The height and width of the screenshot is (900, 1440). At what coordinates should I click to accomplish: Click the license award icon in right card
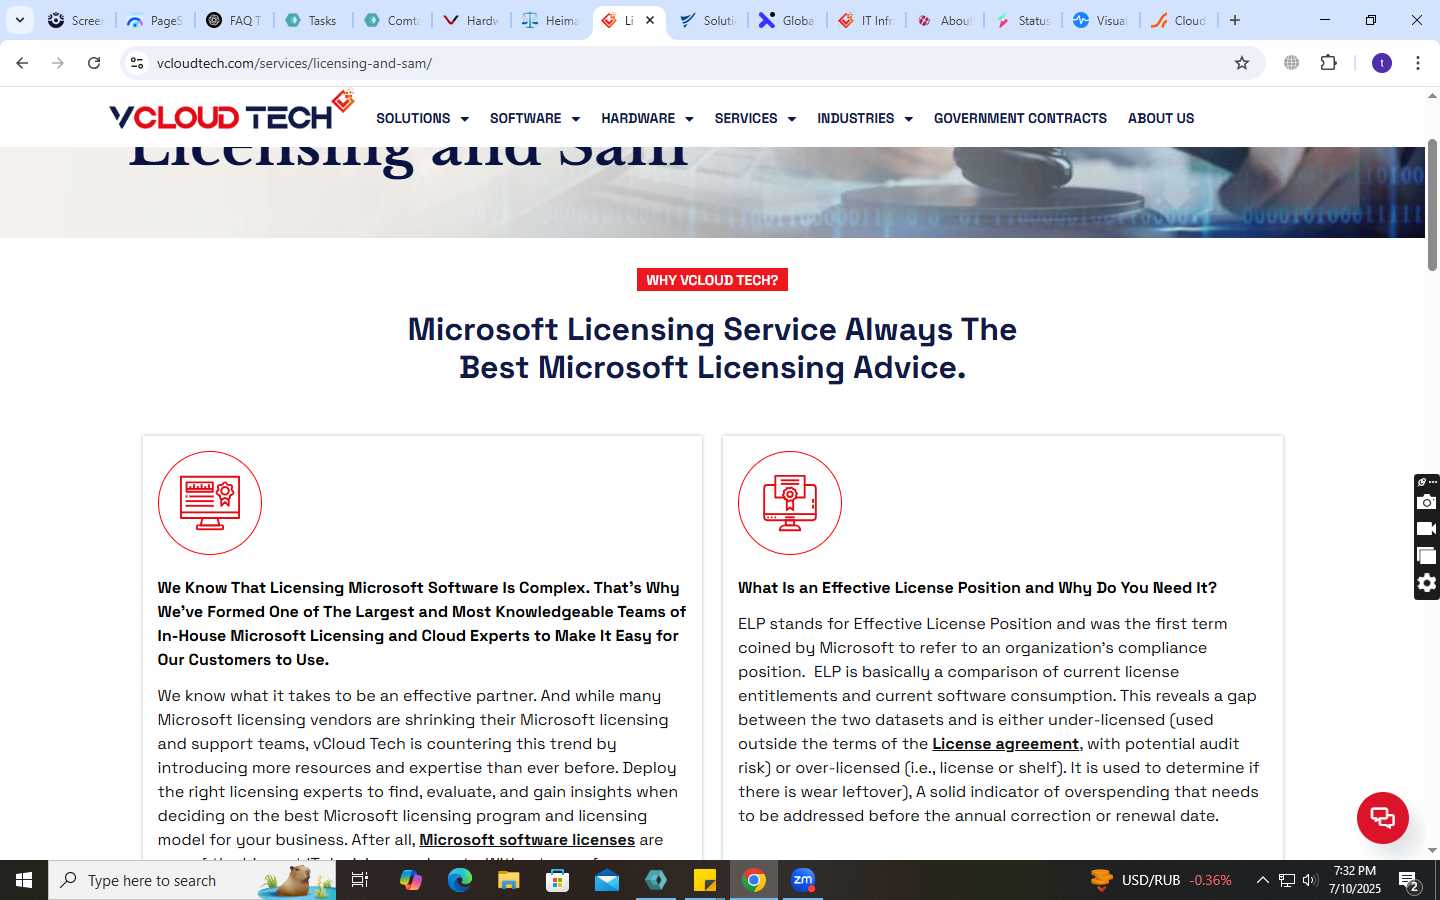click(790, 503)
